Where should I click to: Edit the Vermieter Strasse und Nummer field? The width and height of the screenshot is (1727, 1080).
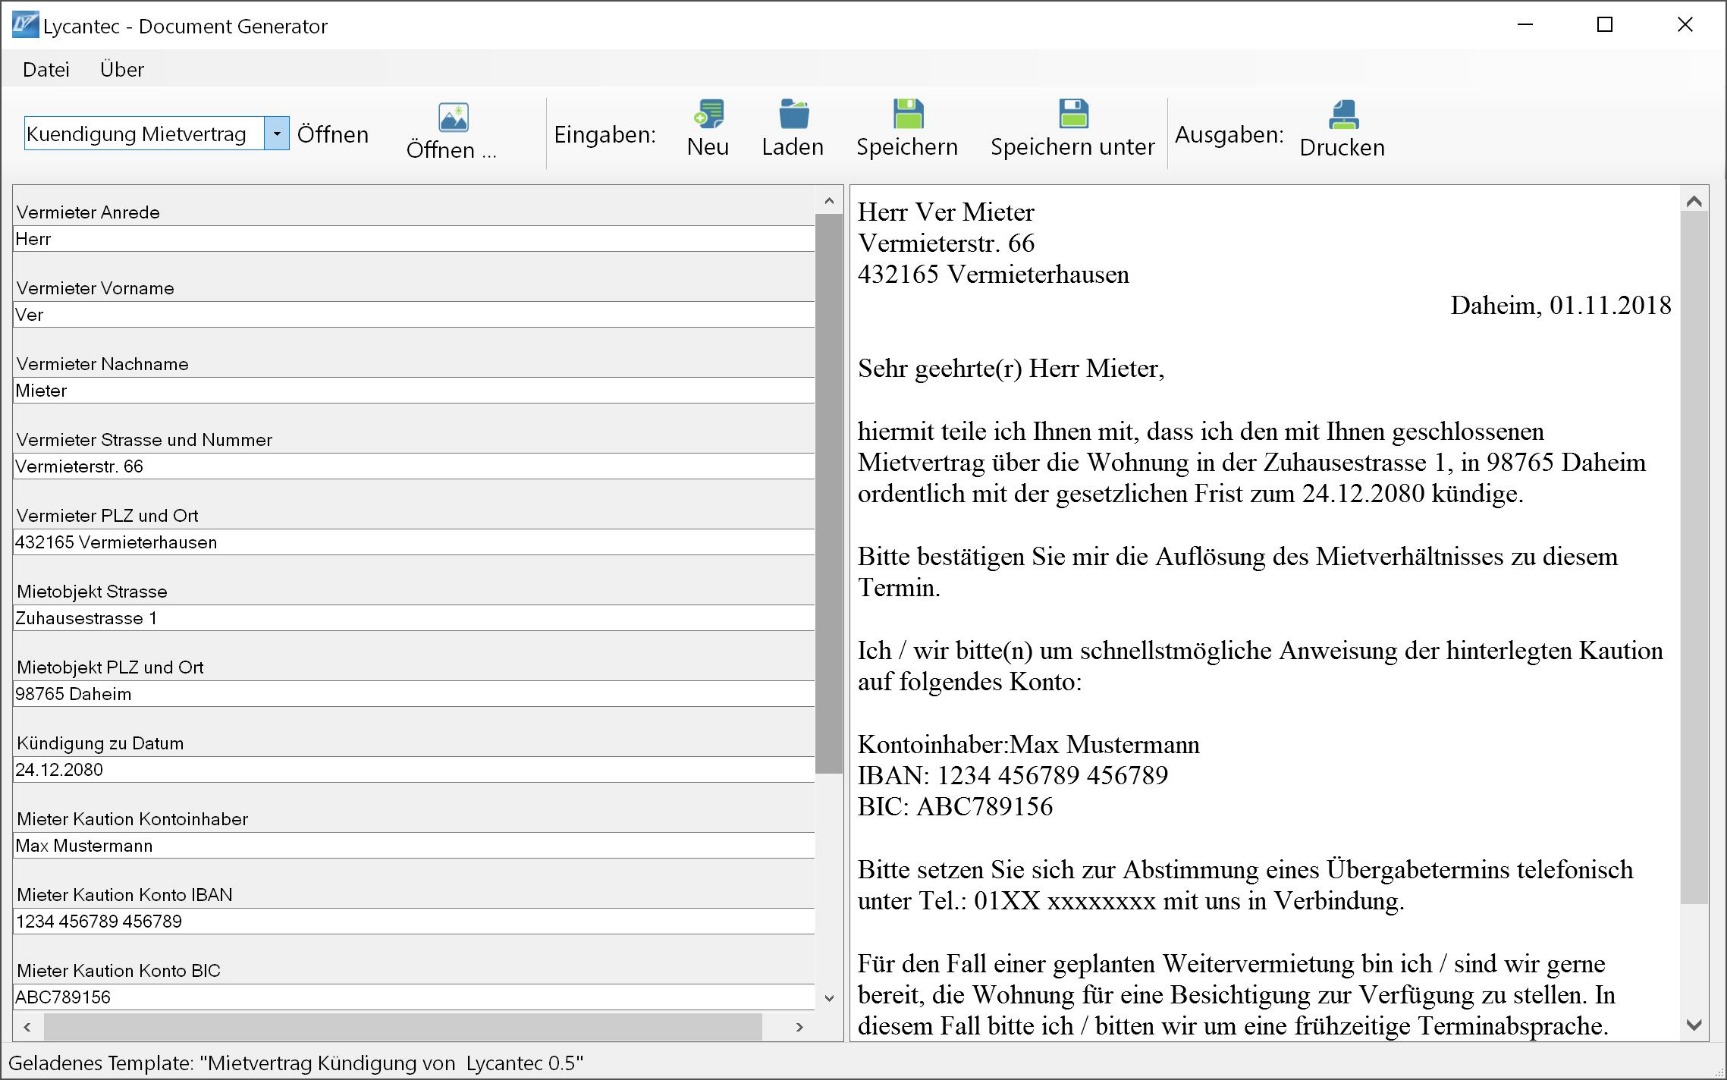(x=414, y=466)
